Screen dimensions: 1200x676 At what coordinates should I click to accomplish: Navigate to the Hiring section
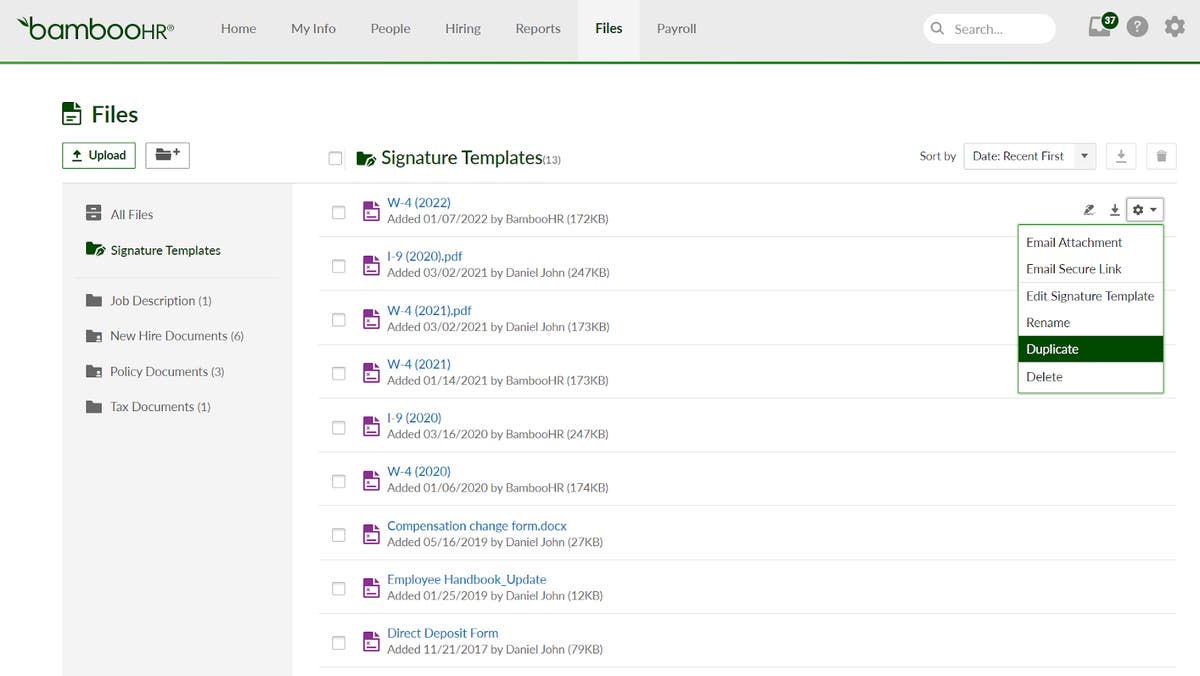coord(462,29)
